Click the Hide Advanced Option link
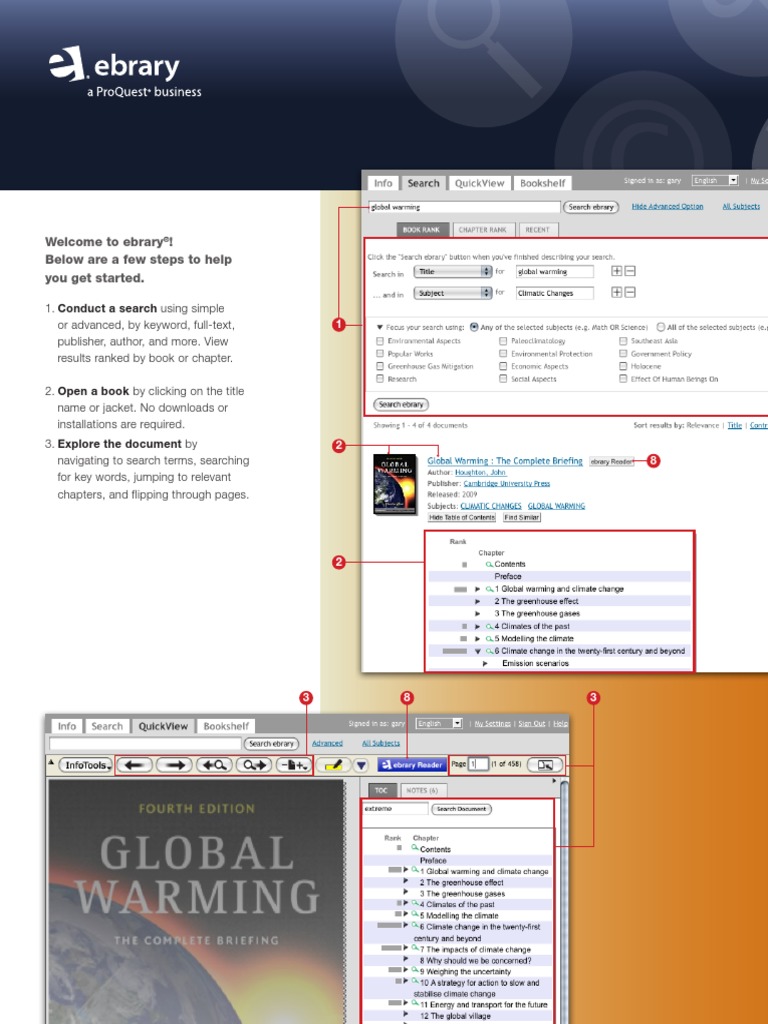Viewport: 768px width, 1024px height. pyautogui.click(x=667, y=206)
